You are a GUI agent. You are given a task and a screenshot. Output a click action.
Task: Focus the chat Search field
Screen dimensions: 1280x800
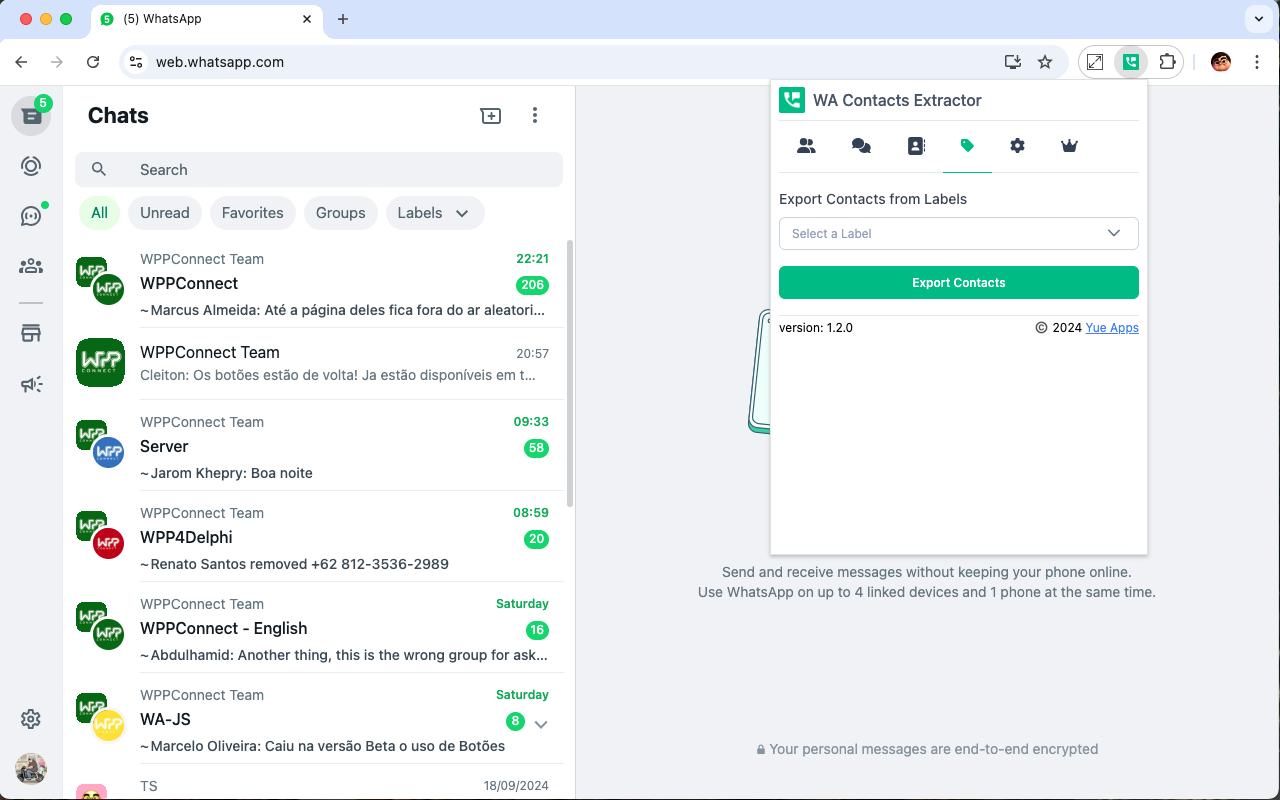(x=319, y=170)
